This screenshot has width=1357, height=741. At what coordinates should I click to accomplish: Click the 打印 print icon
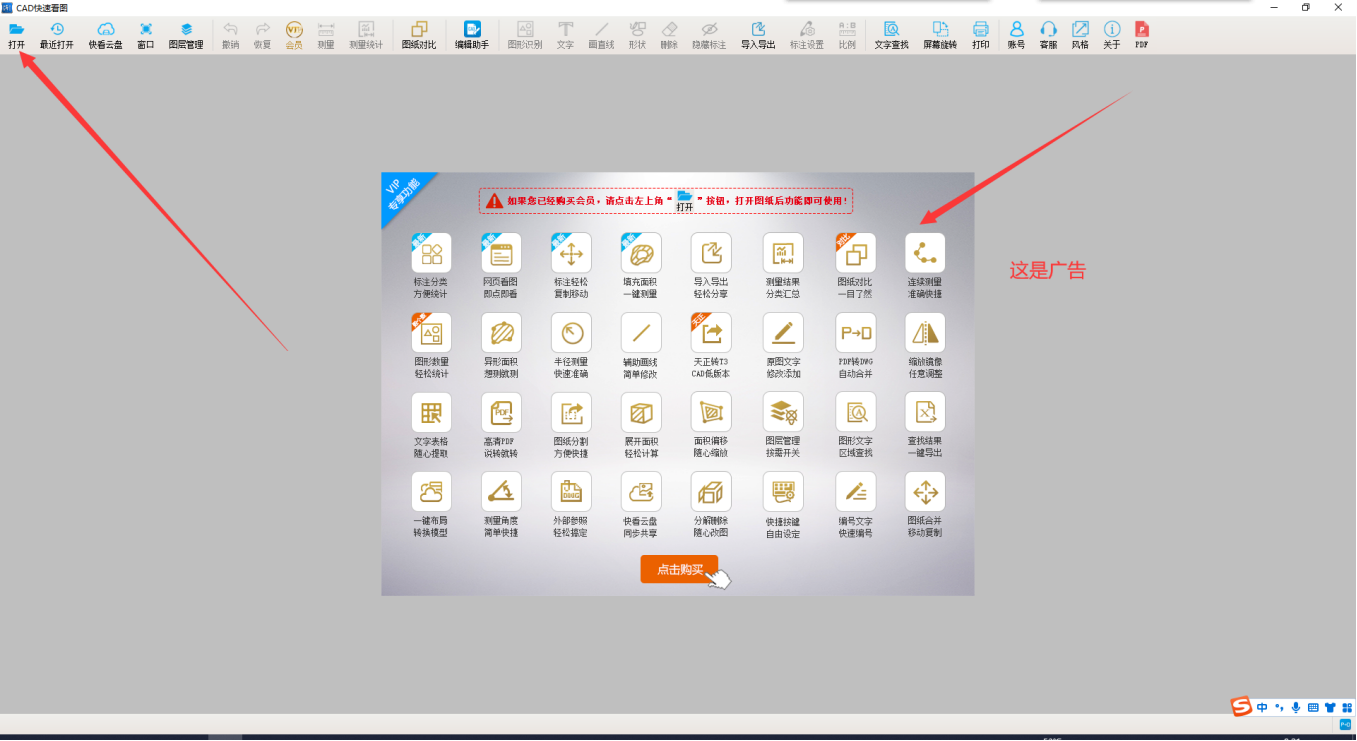(x=981, y=30)
